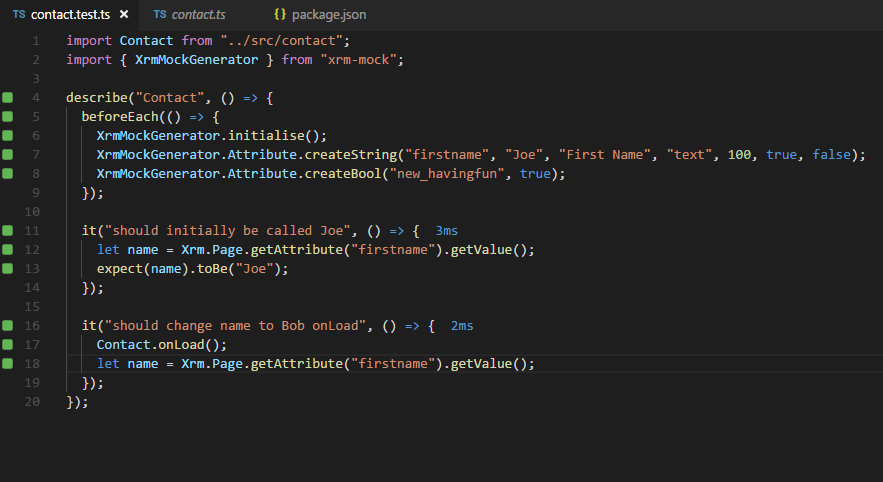Click green test marker beside line 8

point(7,173)
